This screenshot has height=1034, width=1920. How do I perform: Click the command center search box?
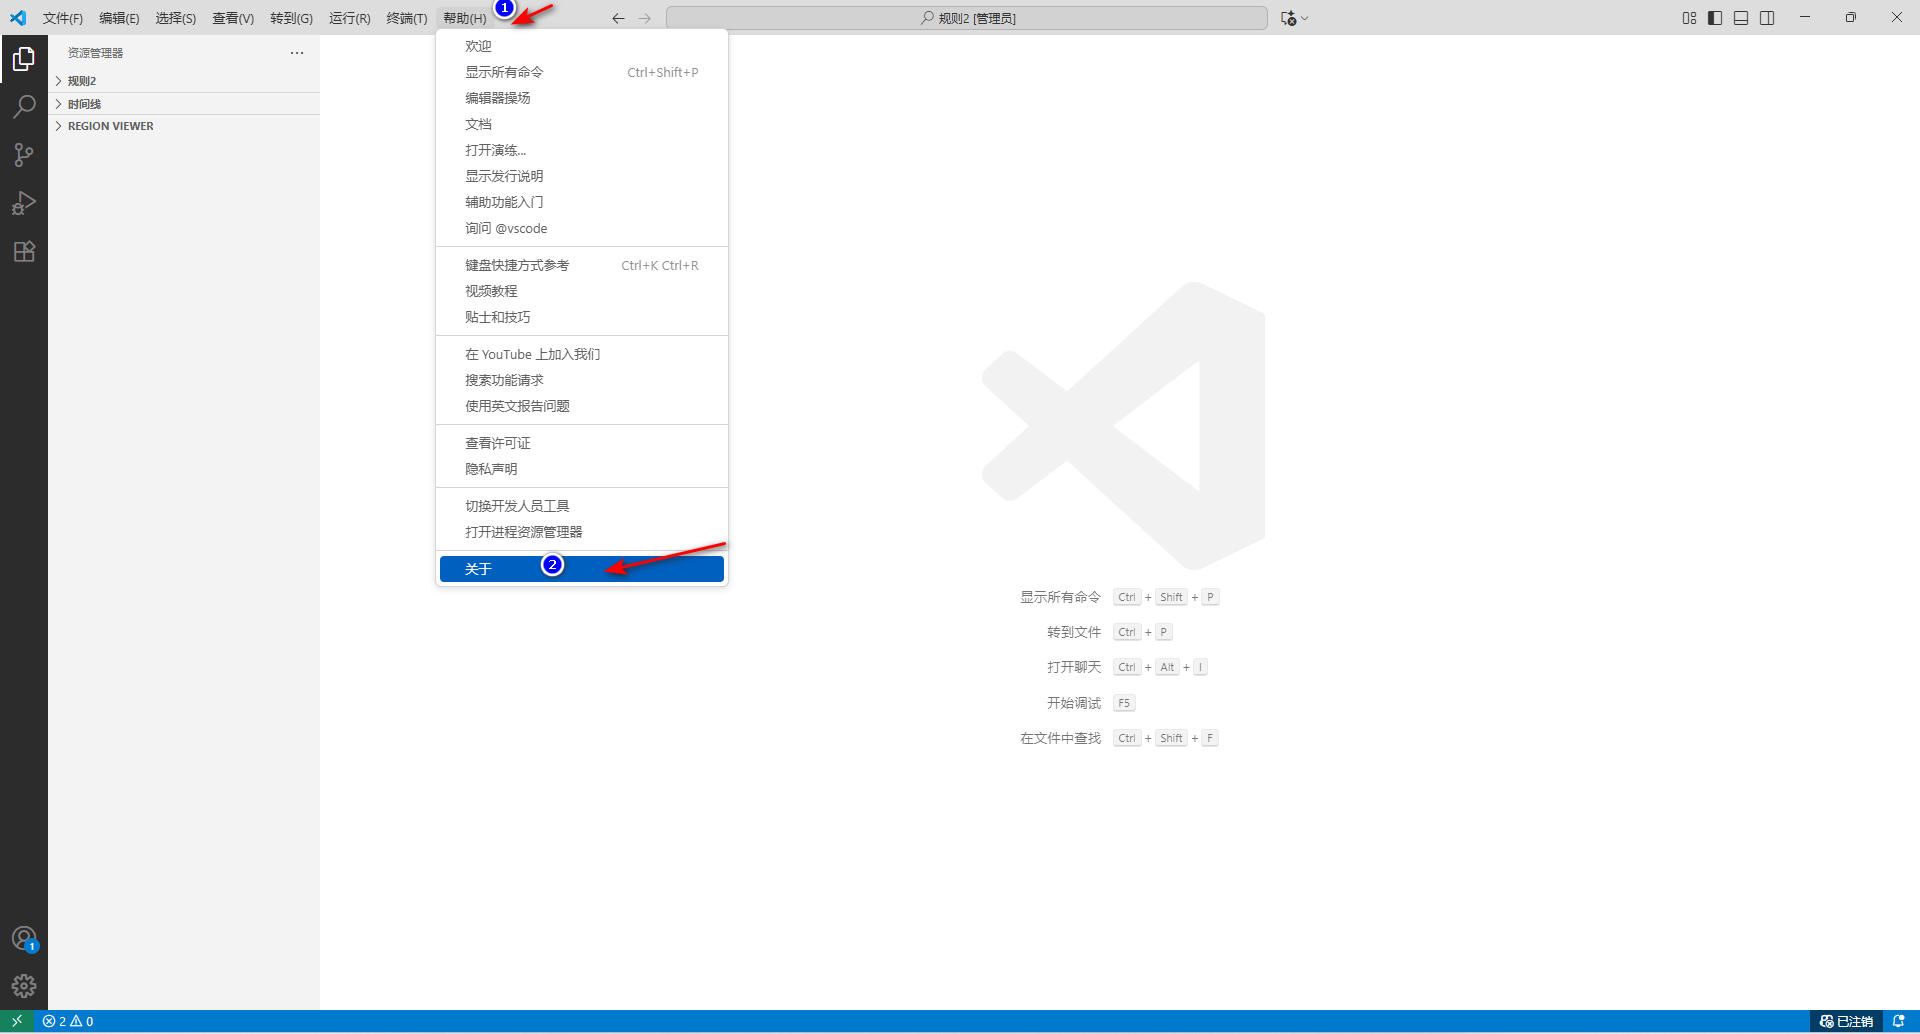pos(966,18)
